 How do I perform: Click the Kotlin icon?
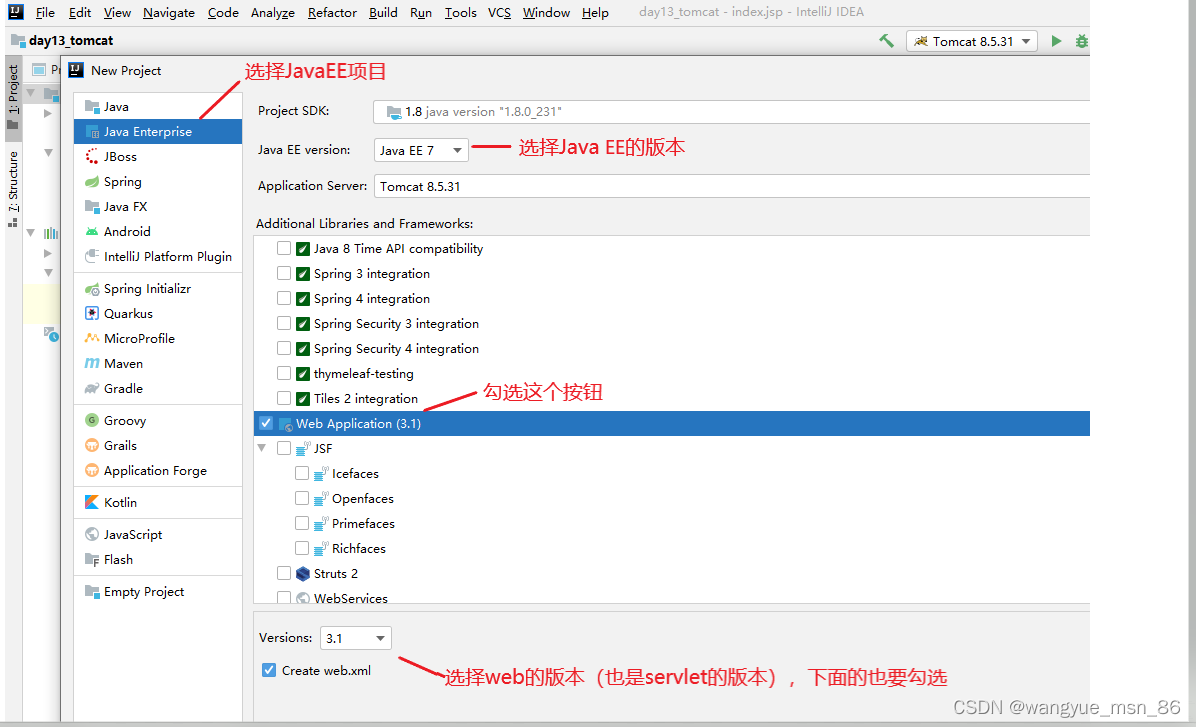coord(92,502)
